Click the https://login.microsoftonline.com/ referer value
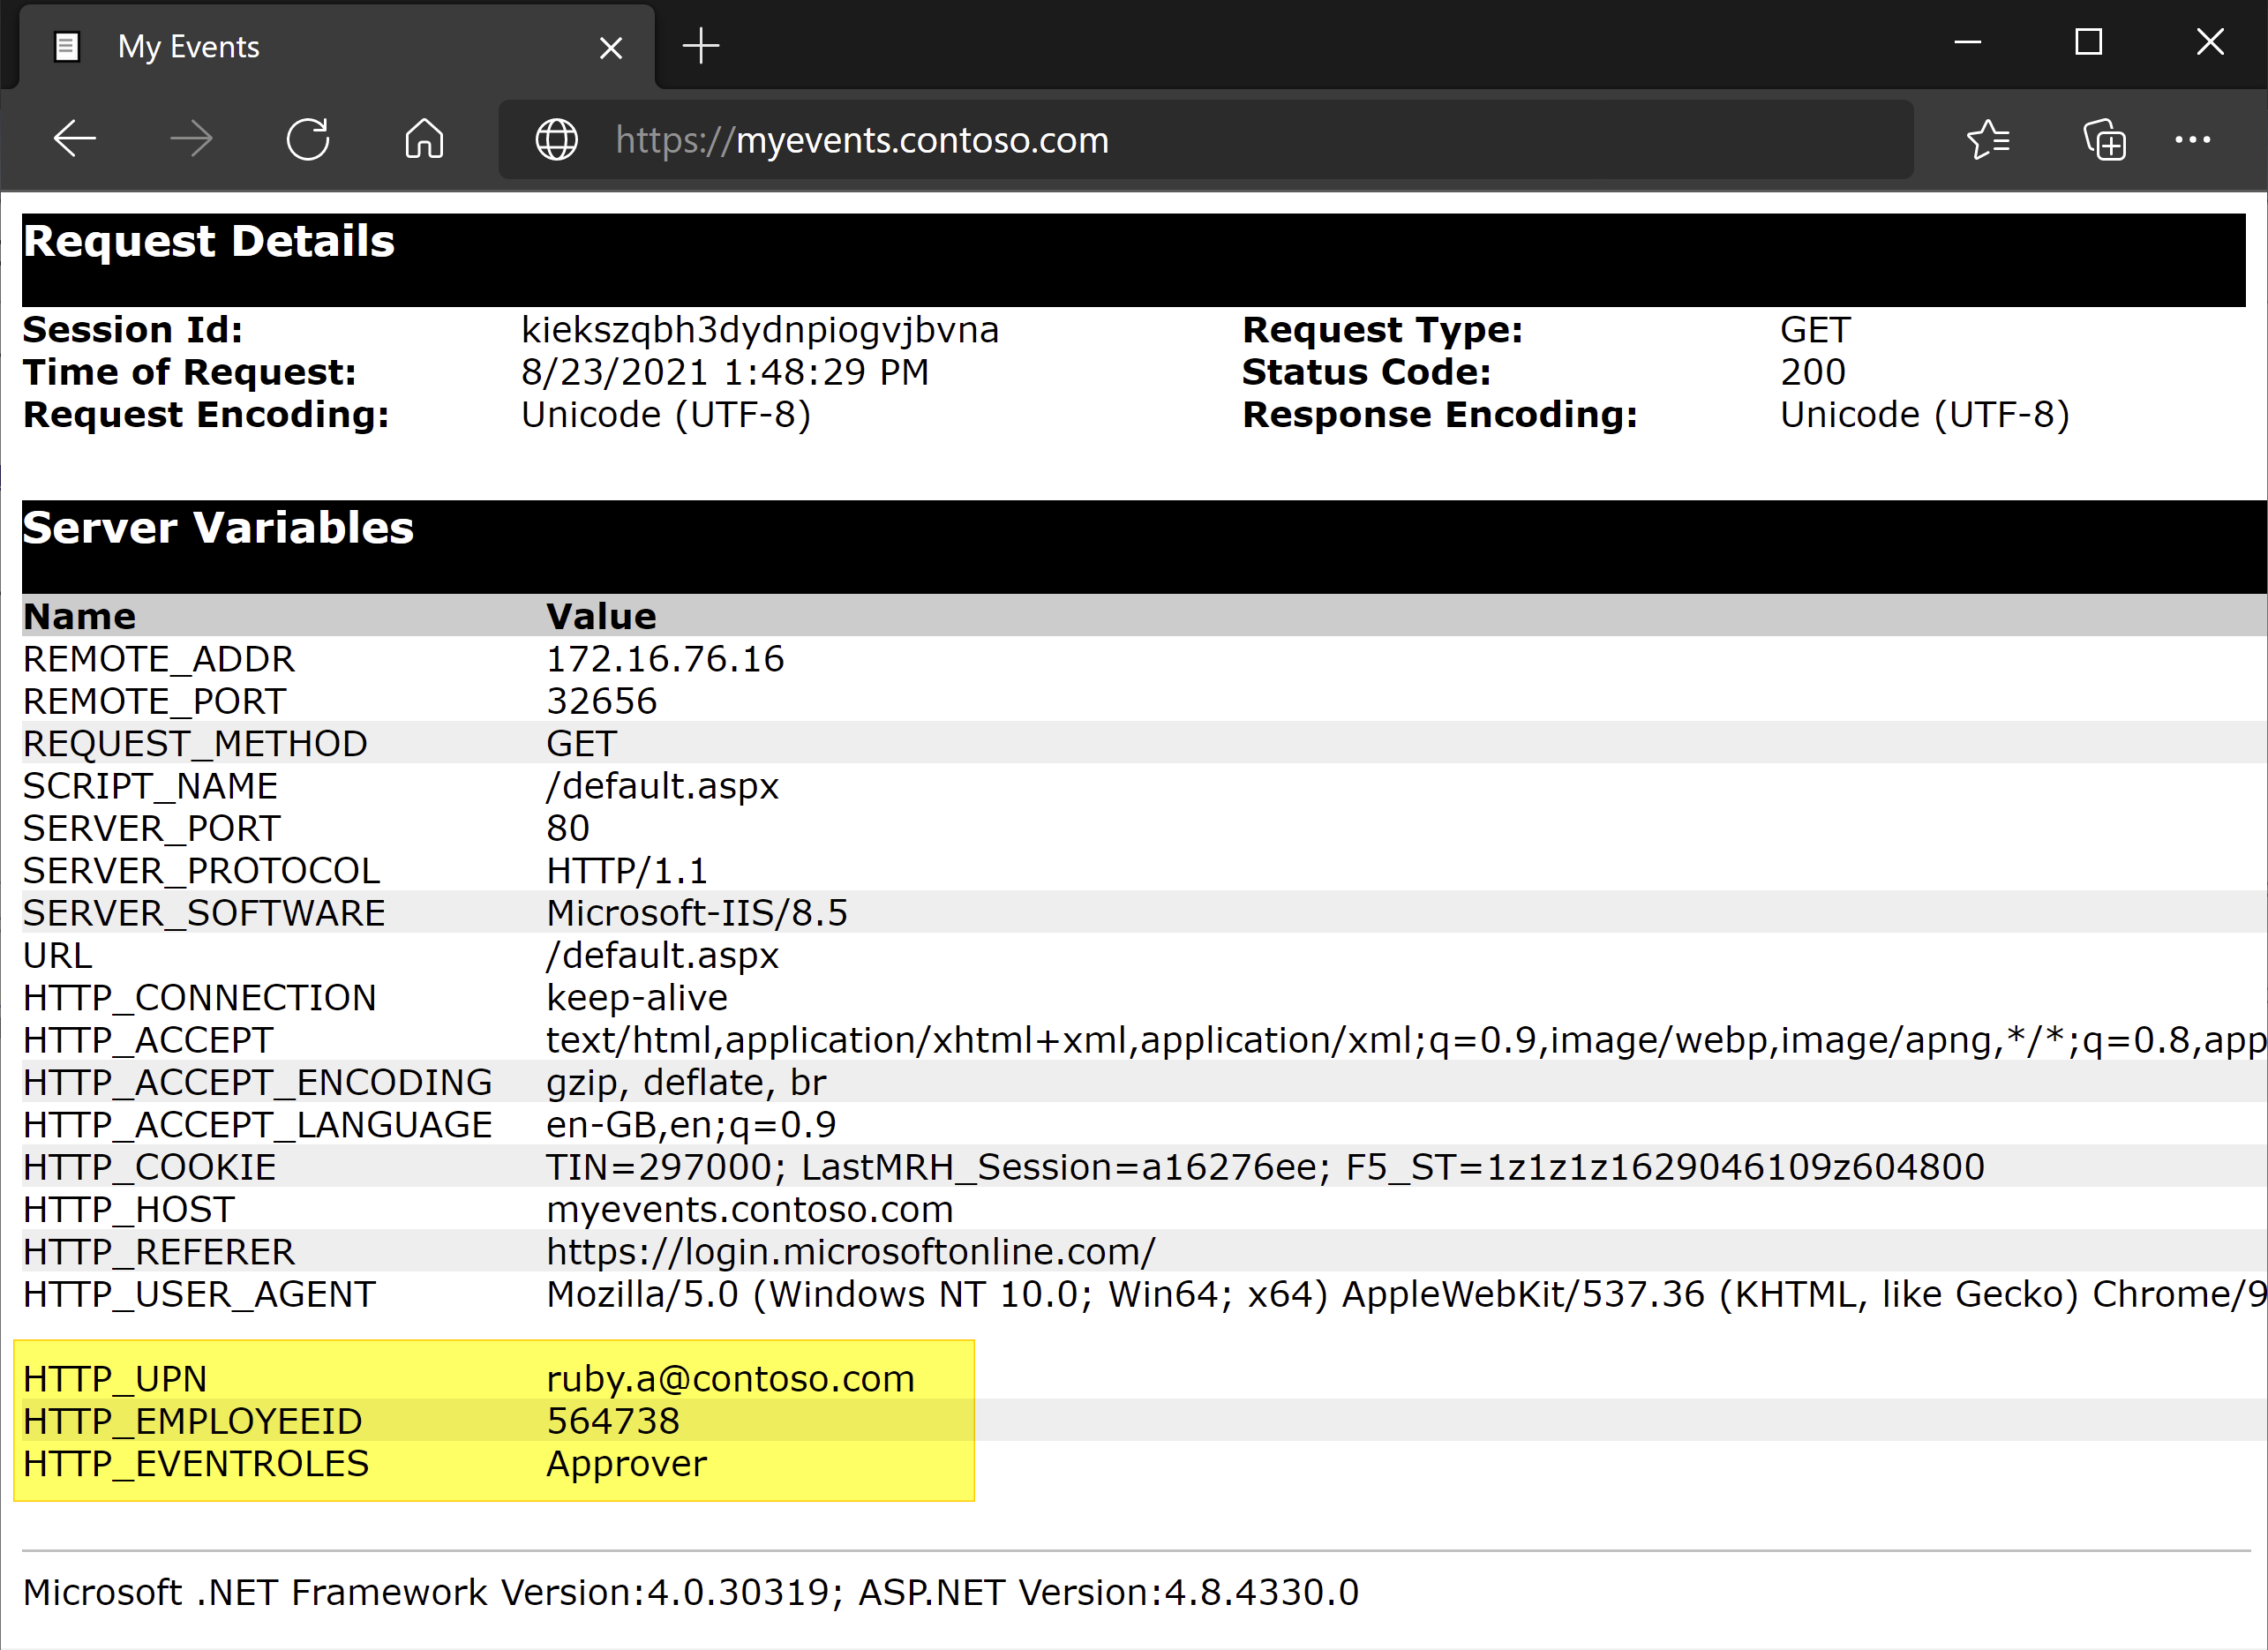 pyautogui.click(x=851, y=1252)
